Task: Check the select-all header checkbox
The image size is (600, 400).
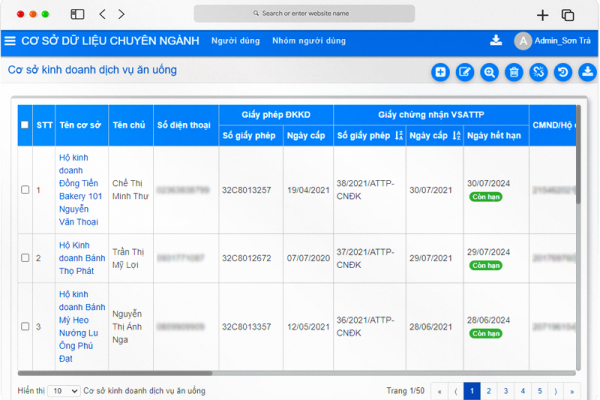Action: click(25, 125)
